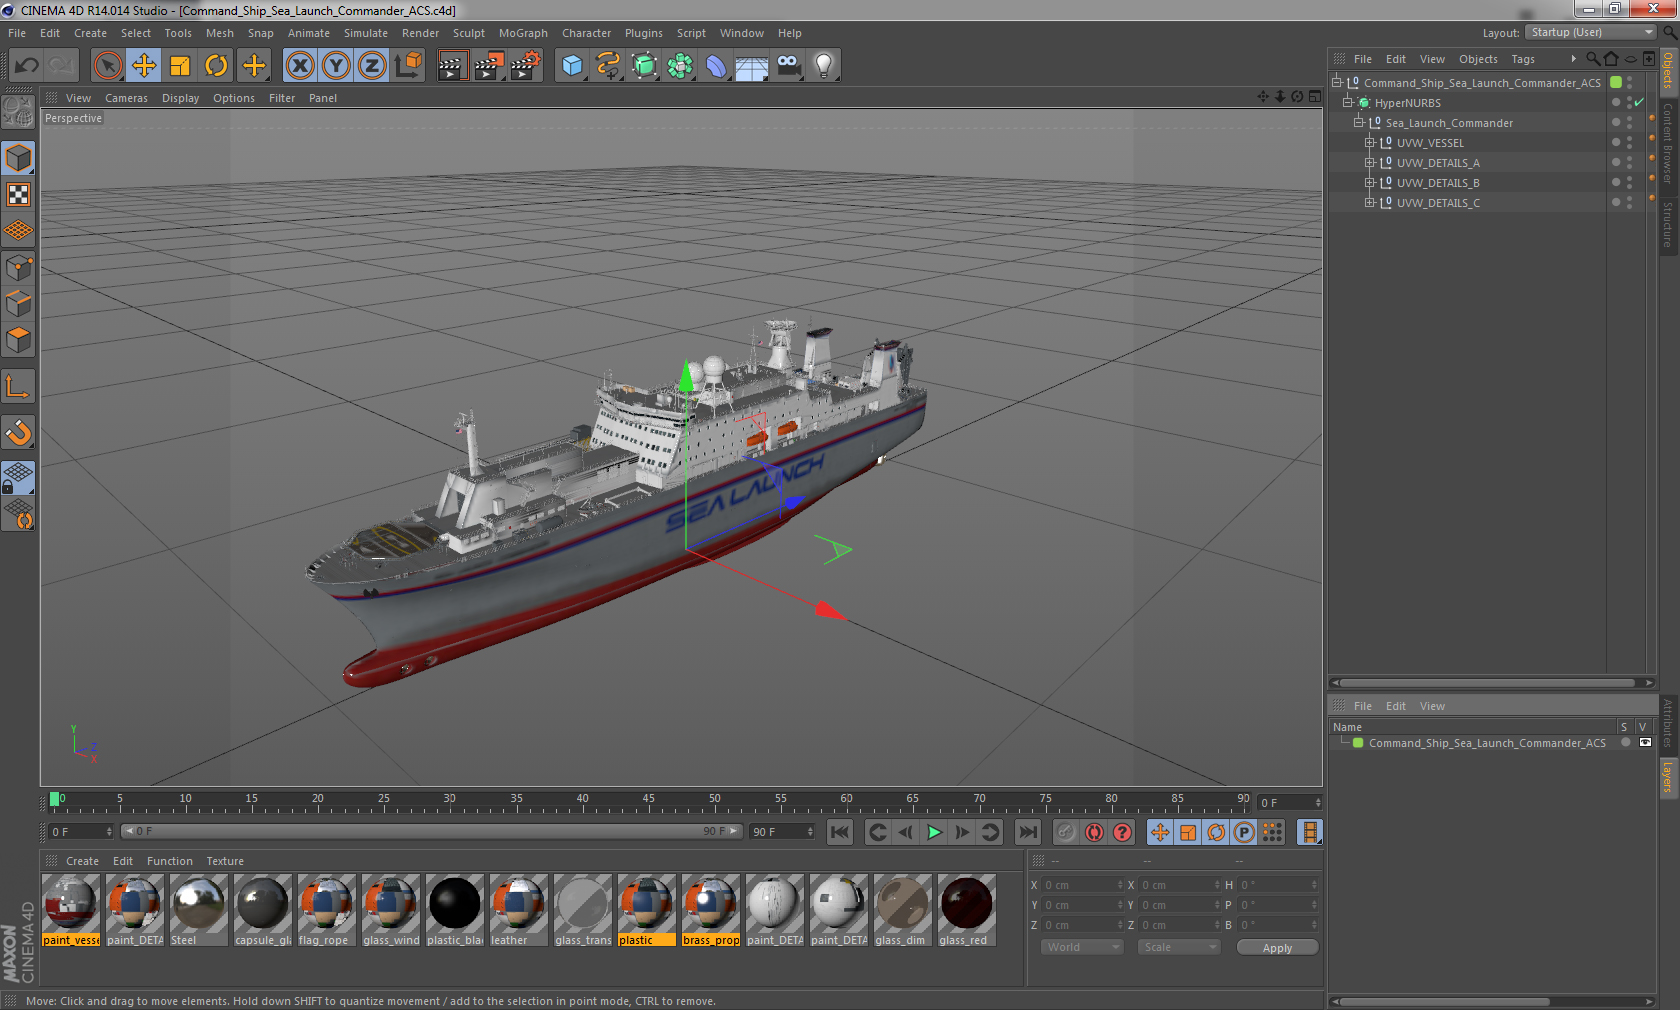The image size is (1680, 1010).
Task: Toggle HyperNURBS enabled green checkmark
Action: point(1639,102)
